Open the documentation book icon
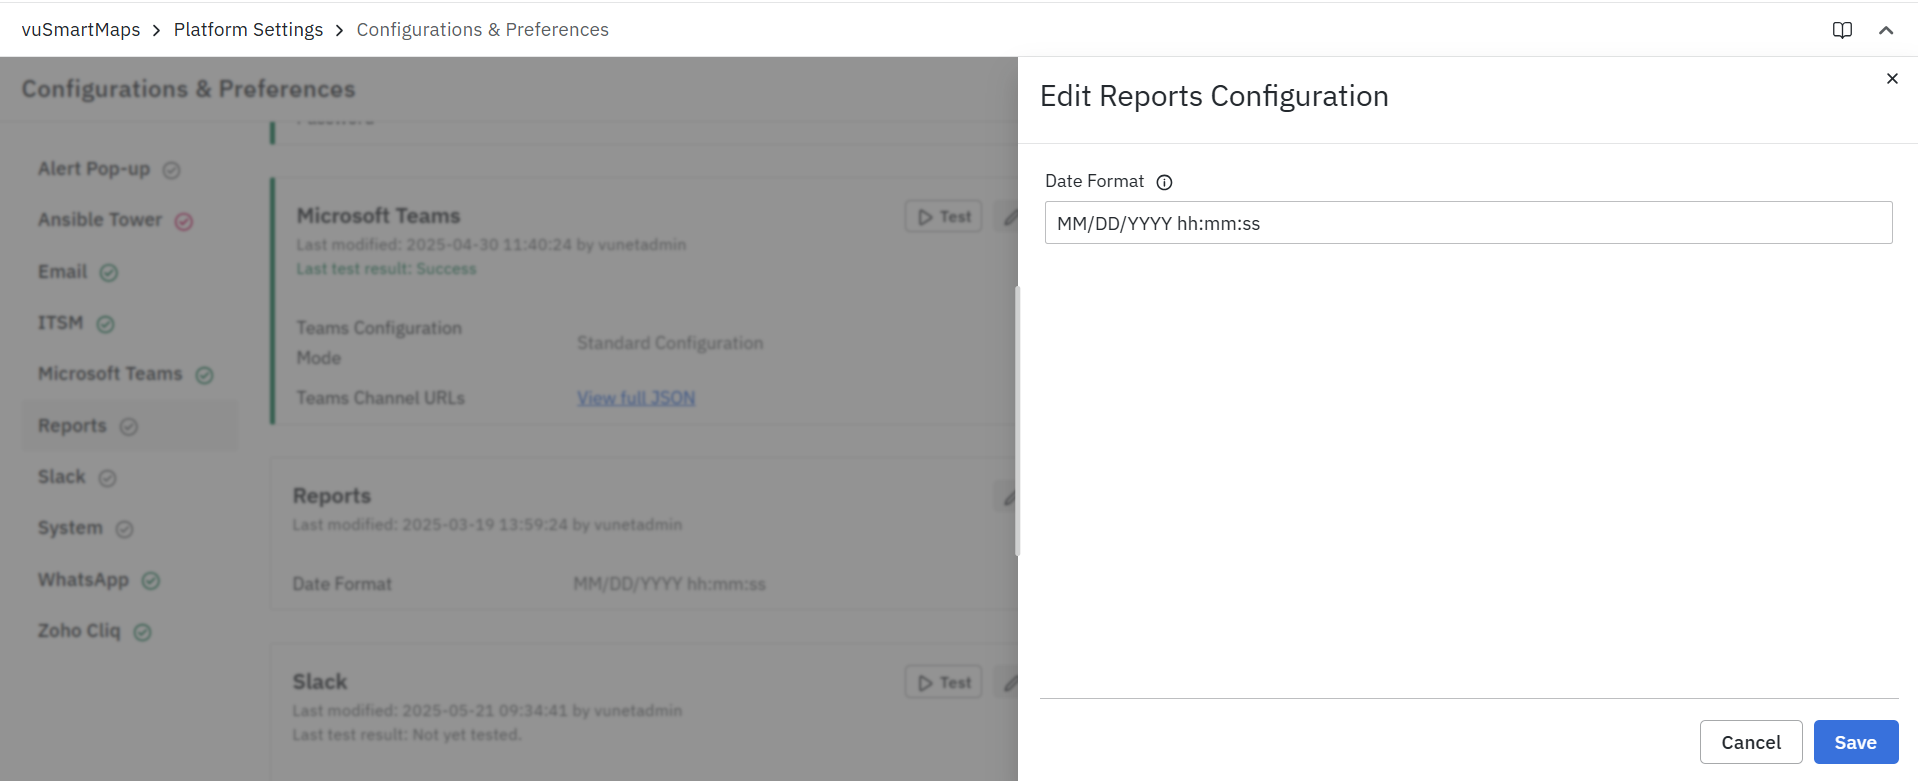Viewport: 1918px width, 781px height. click(x=1842, y=30)
